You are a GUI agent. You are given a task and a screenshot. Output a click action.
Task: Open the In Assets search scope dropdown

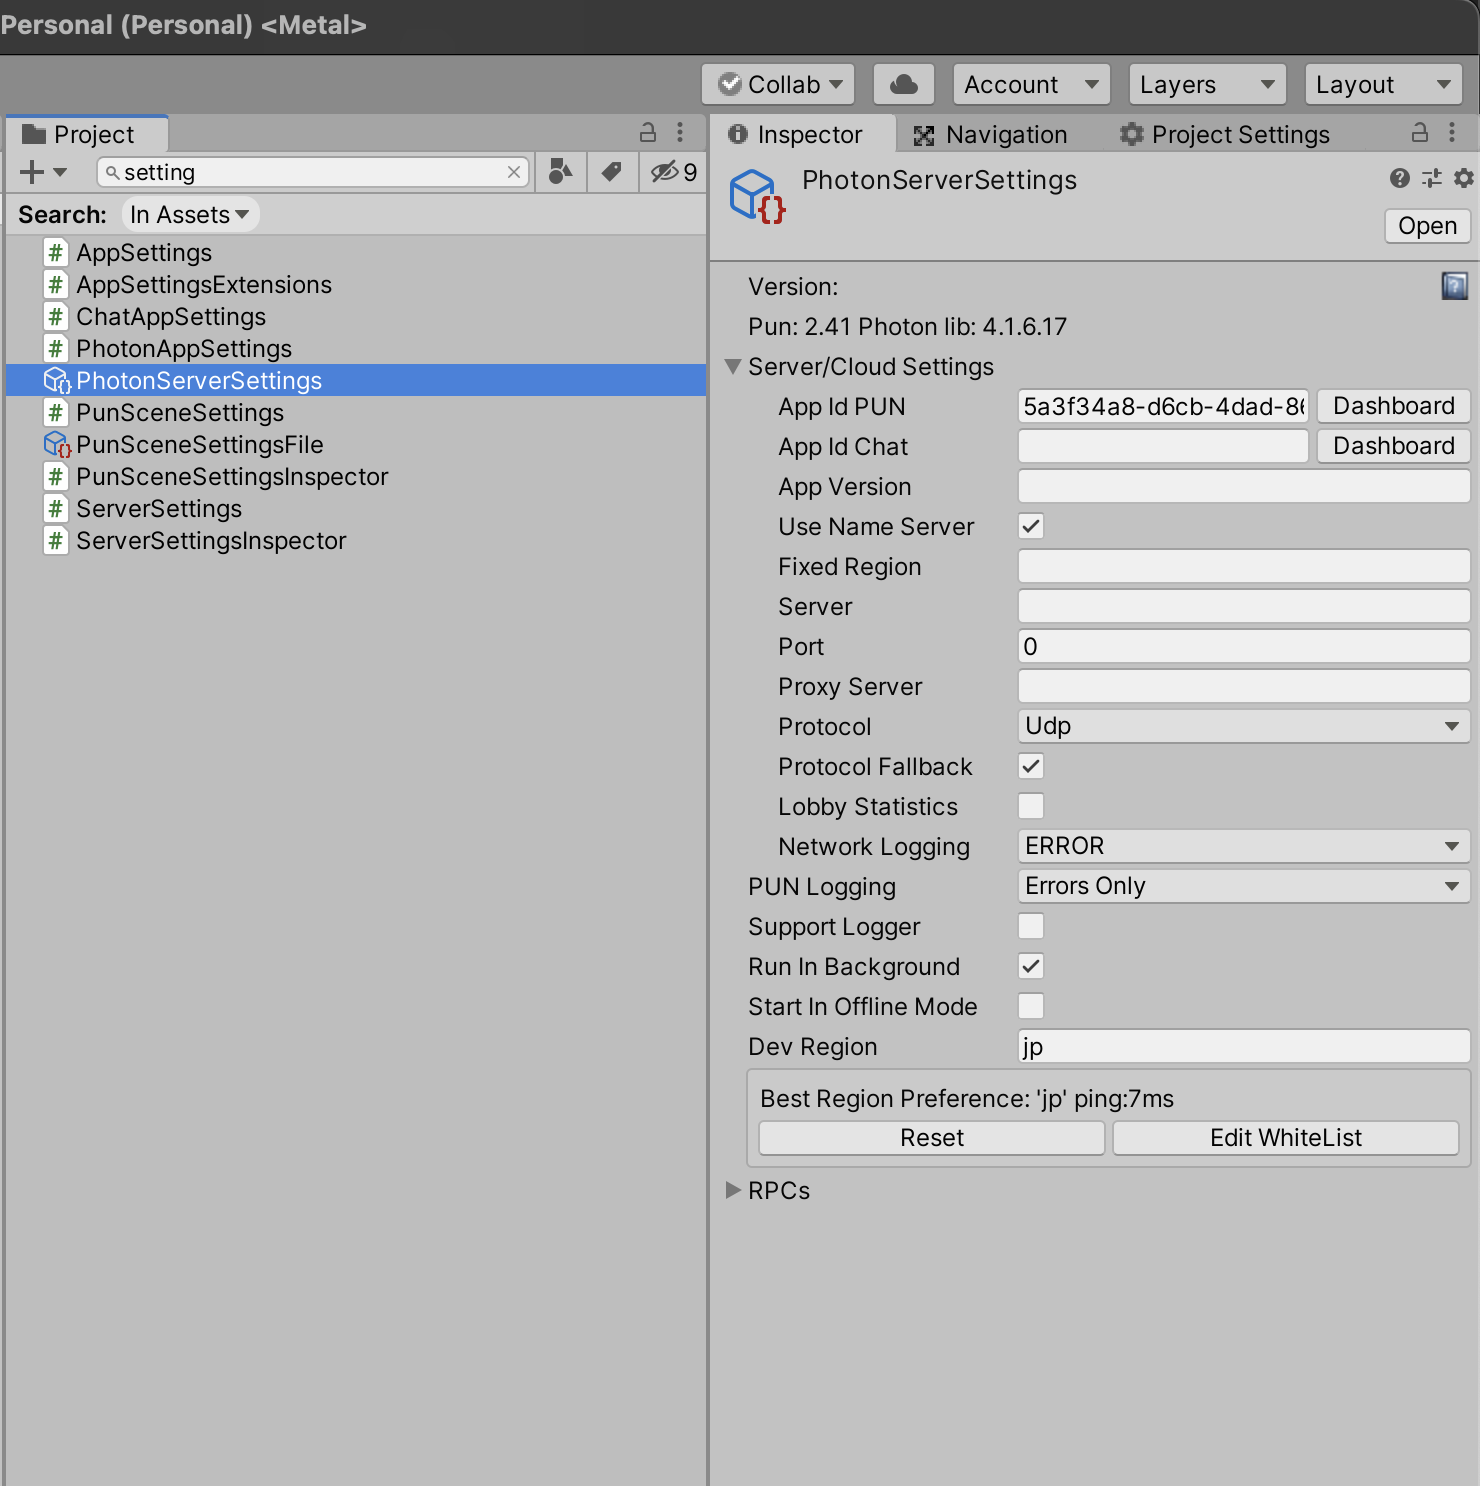click(190, 214)
